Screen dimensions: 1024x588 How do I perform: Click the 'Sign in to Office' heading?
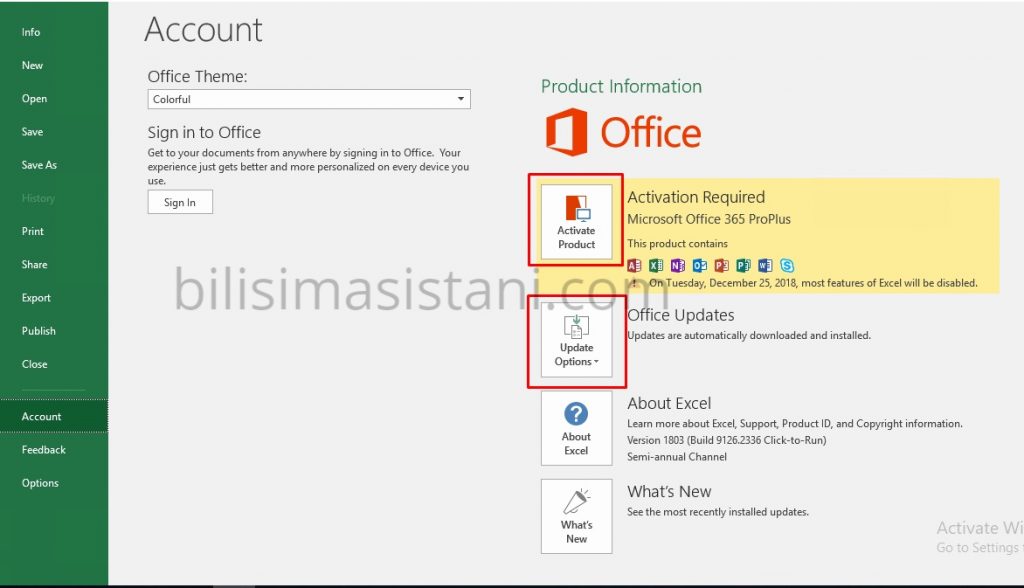coord(204,133)
